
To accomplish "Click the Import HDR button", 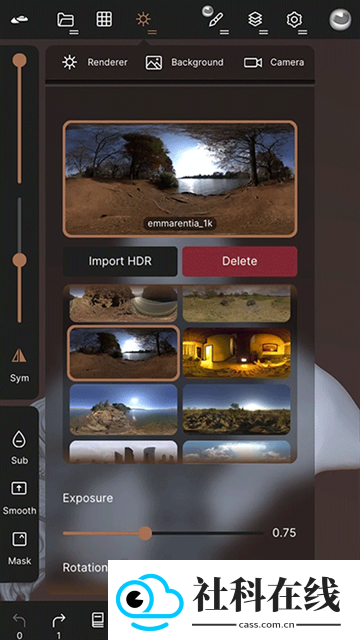I will [120, 261].
